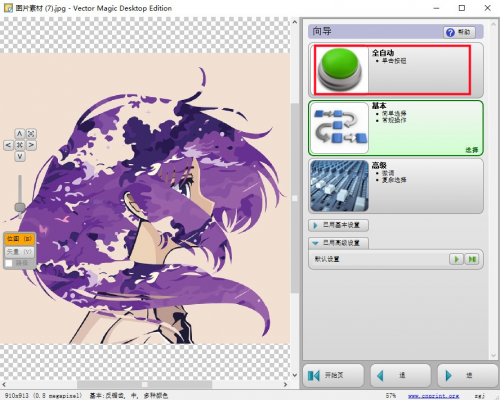Tick the paths checkbox below the vector toggle
The width and height of the screenshot is (500, 400).
click(9, 263)
